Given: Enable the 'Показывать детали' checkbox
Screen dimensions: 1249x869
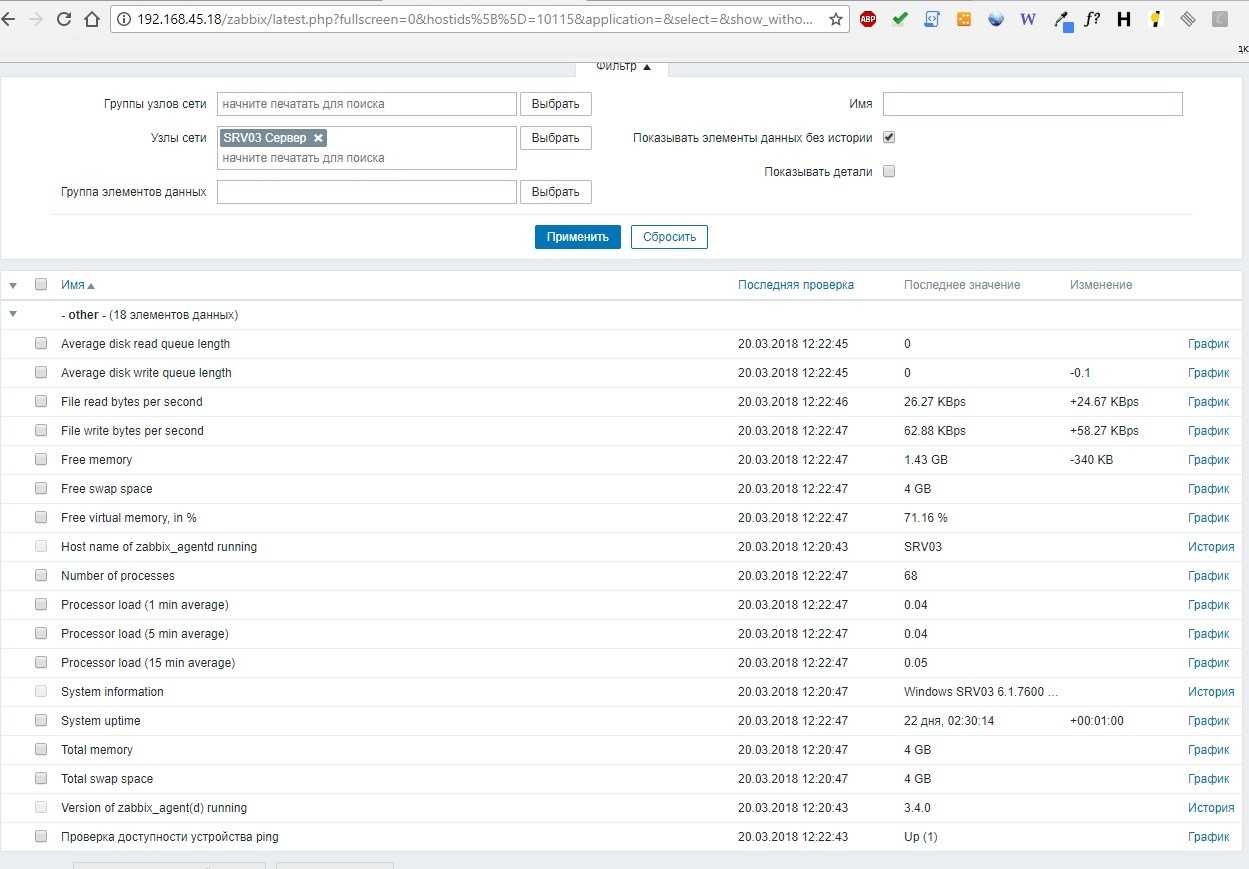Looking at the screenshot, I should (x=889, y=171).
